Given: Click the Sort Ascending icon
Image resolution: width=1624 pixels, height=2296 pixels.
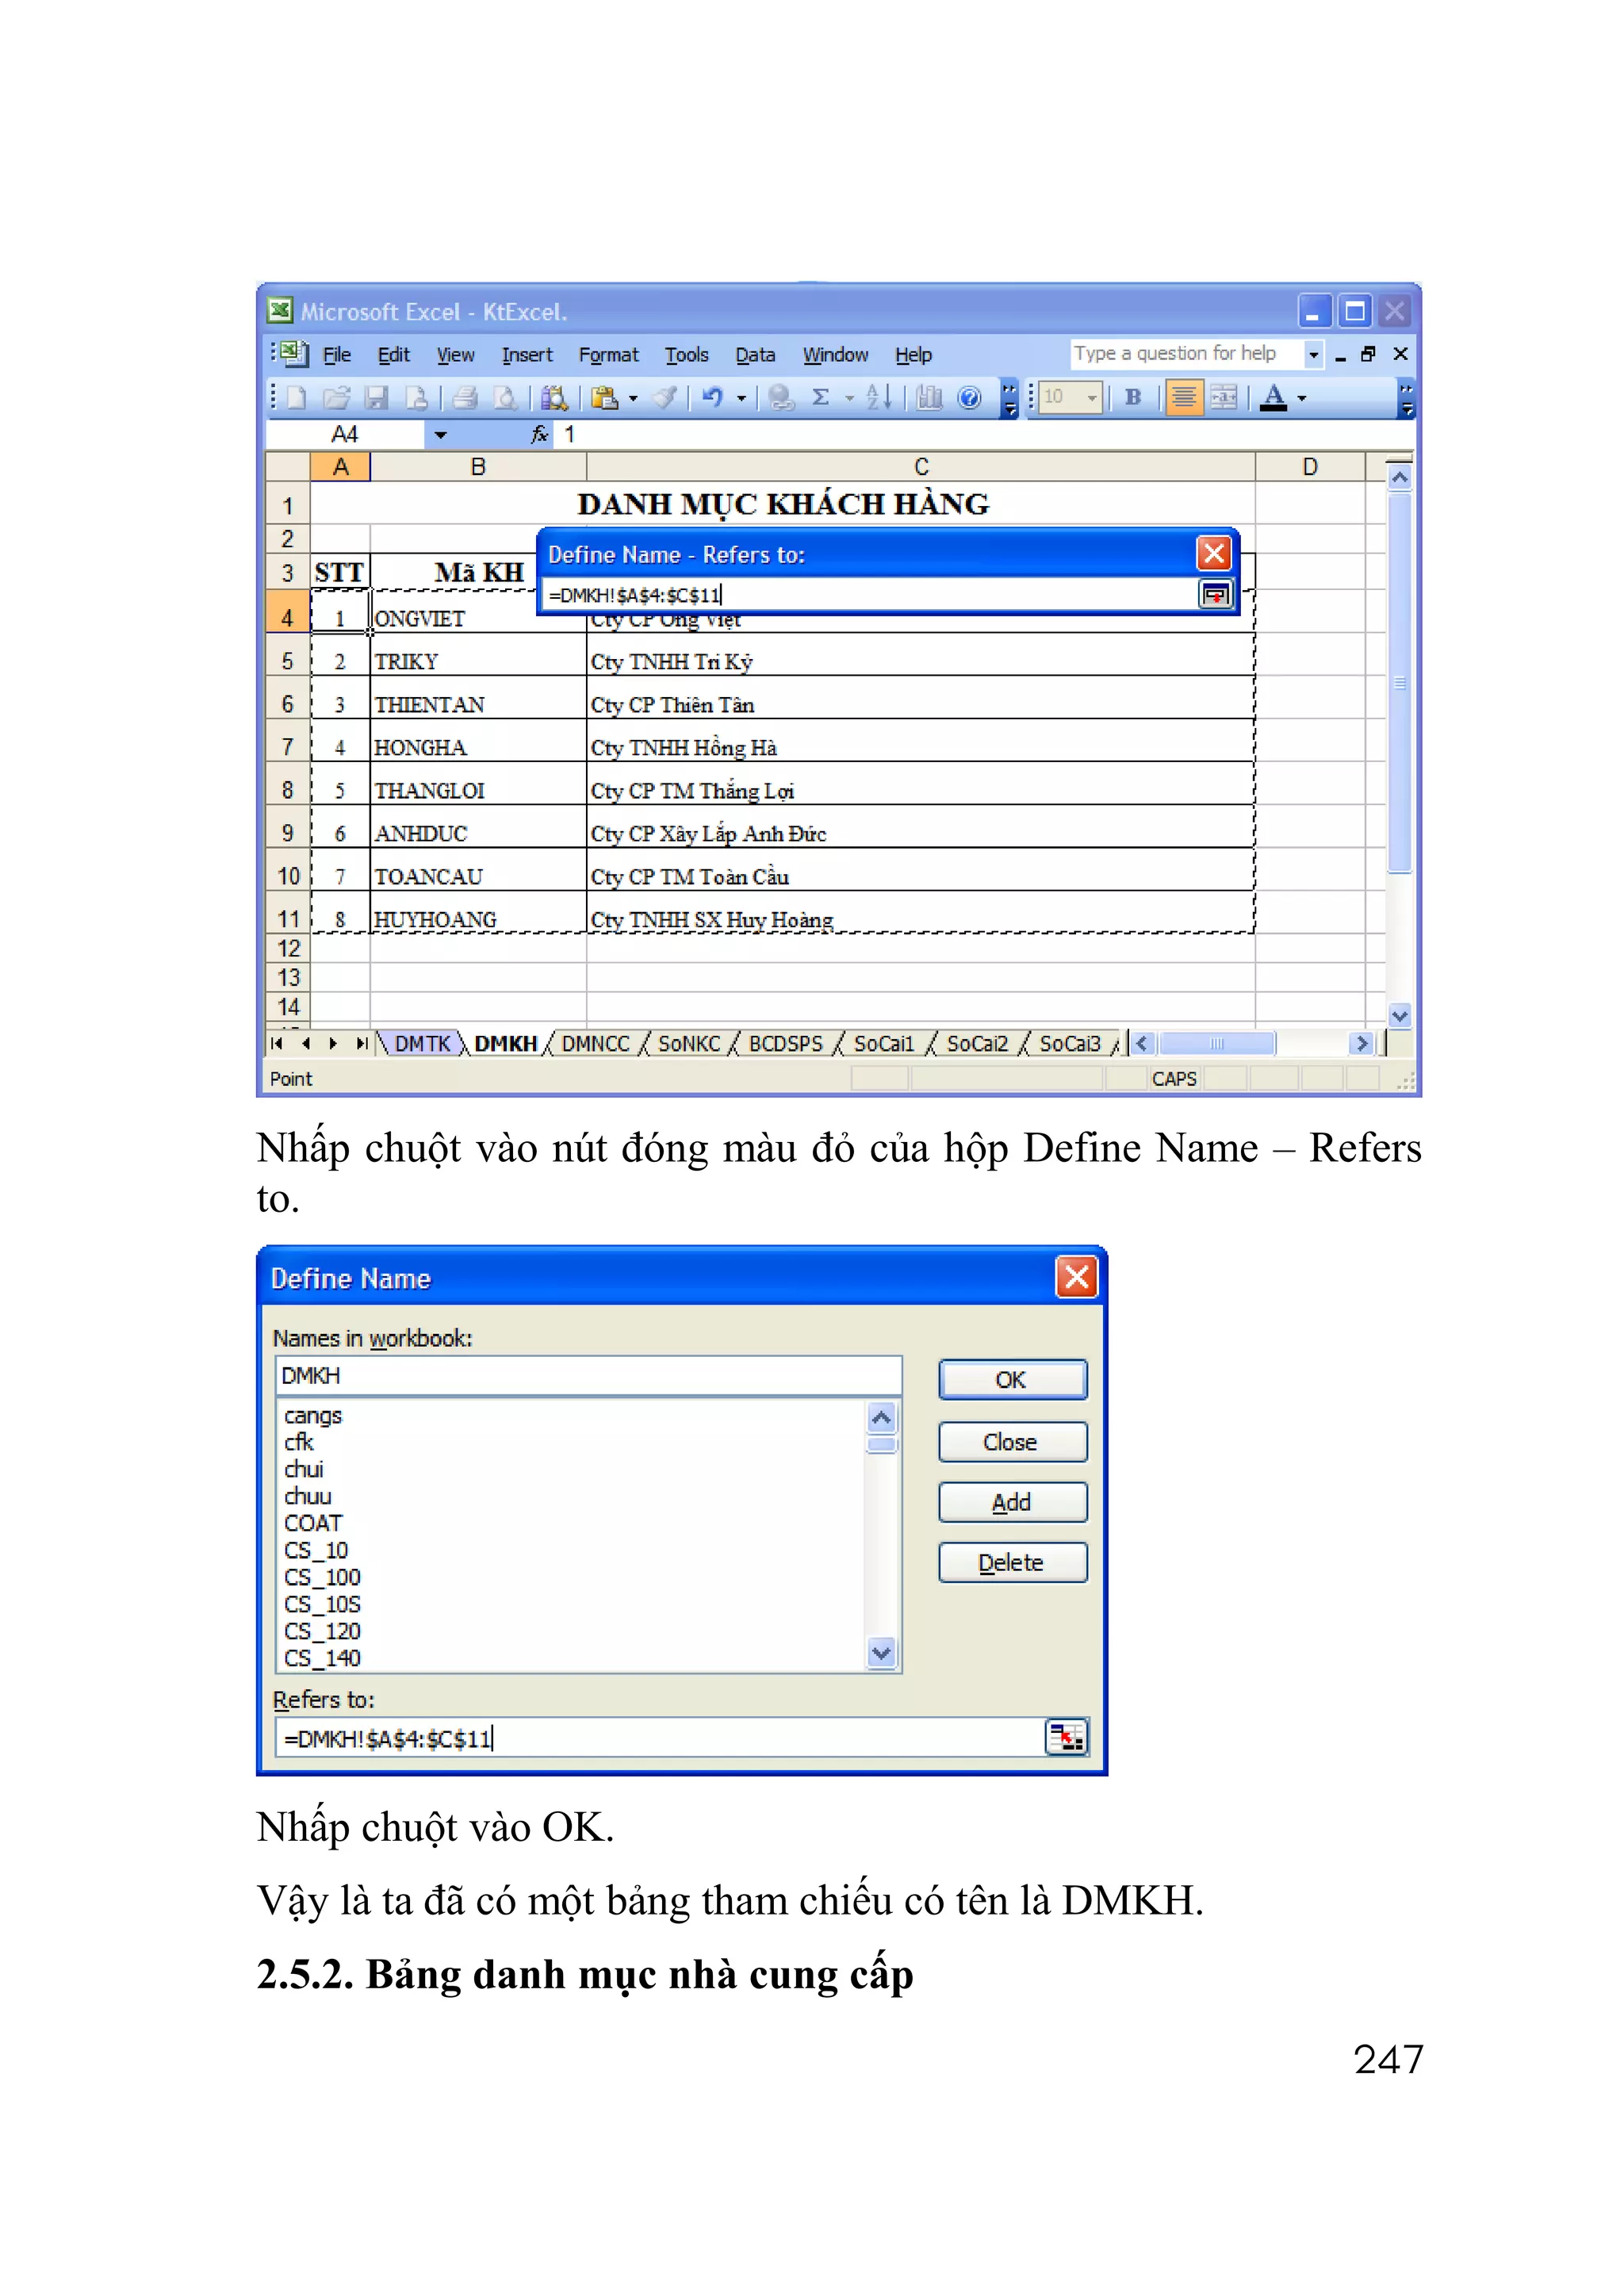Looking at the screenshot, I should tap(878, 398).
